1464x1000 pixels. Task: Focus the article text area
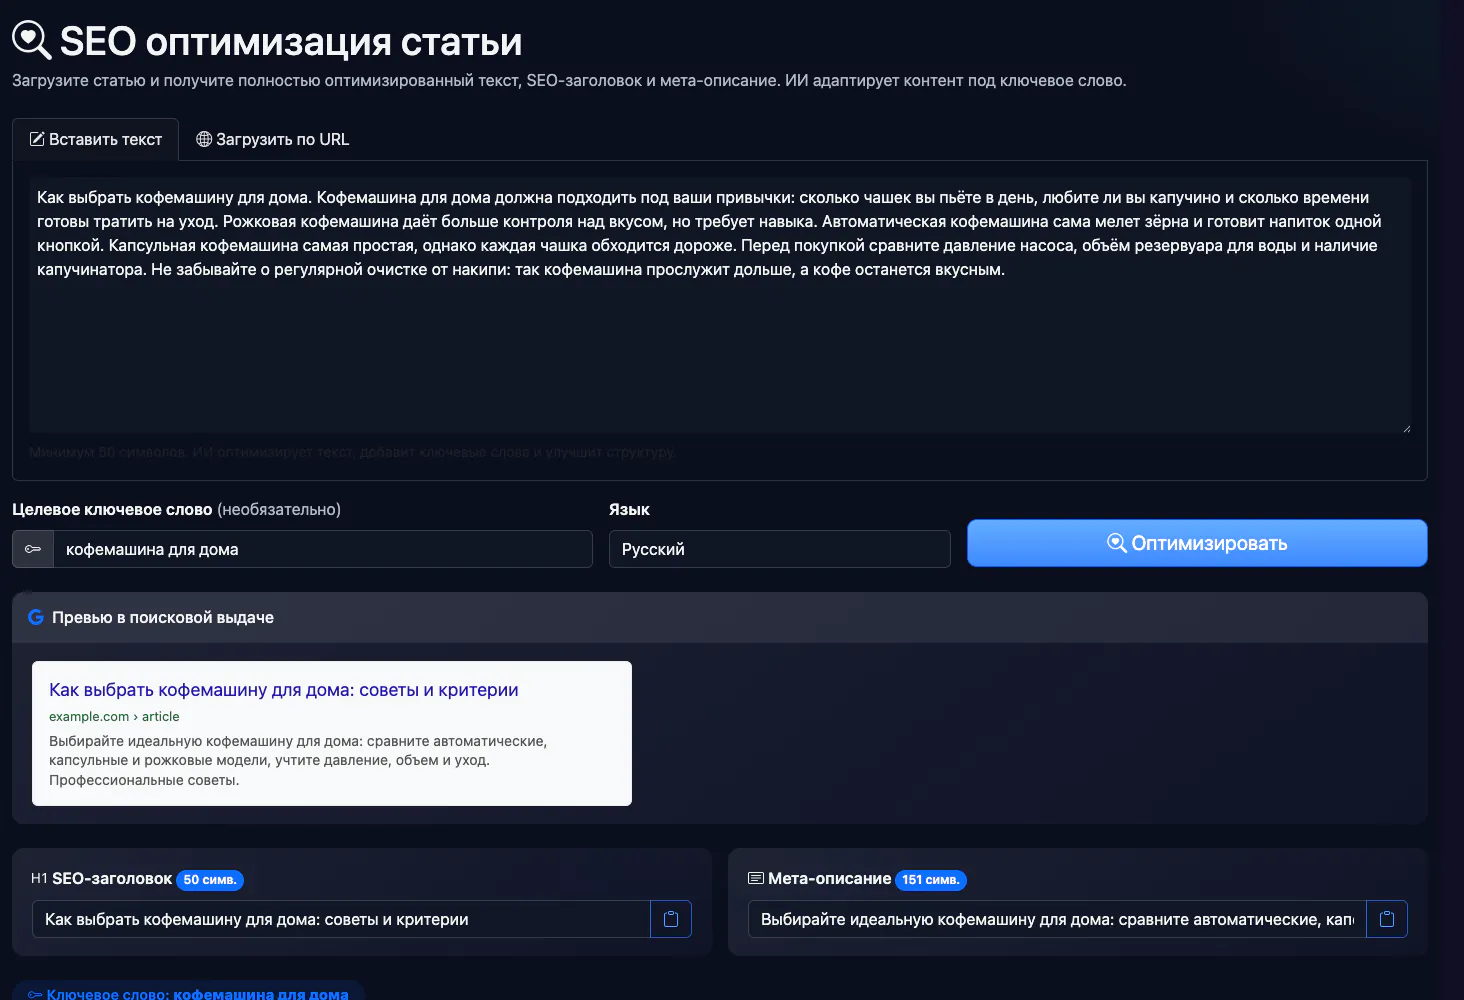[x=720, y=305]
